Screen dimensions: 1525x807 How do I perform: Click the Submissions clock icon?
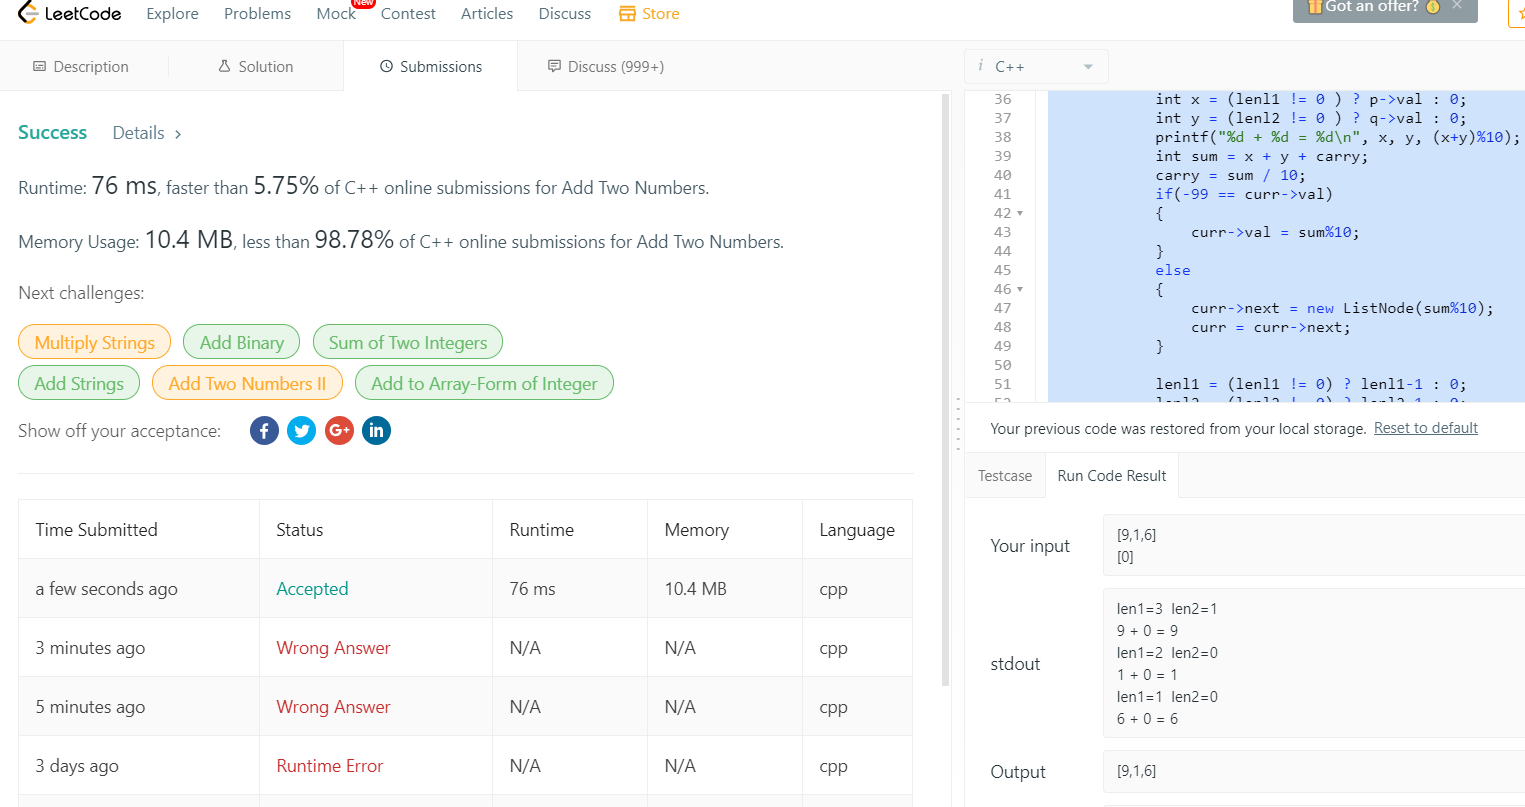tap(386, 67)
